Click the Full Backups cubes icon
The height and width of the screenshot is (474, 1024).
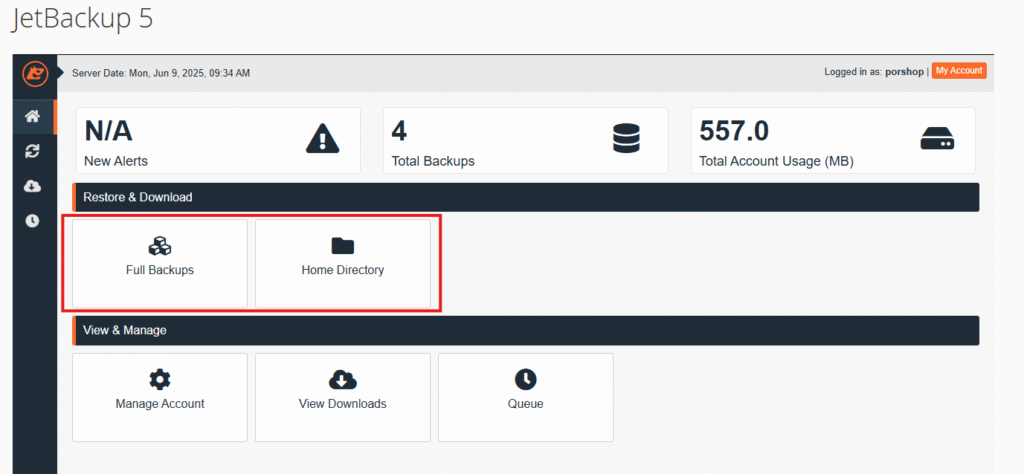click(x=160, y=246)
